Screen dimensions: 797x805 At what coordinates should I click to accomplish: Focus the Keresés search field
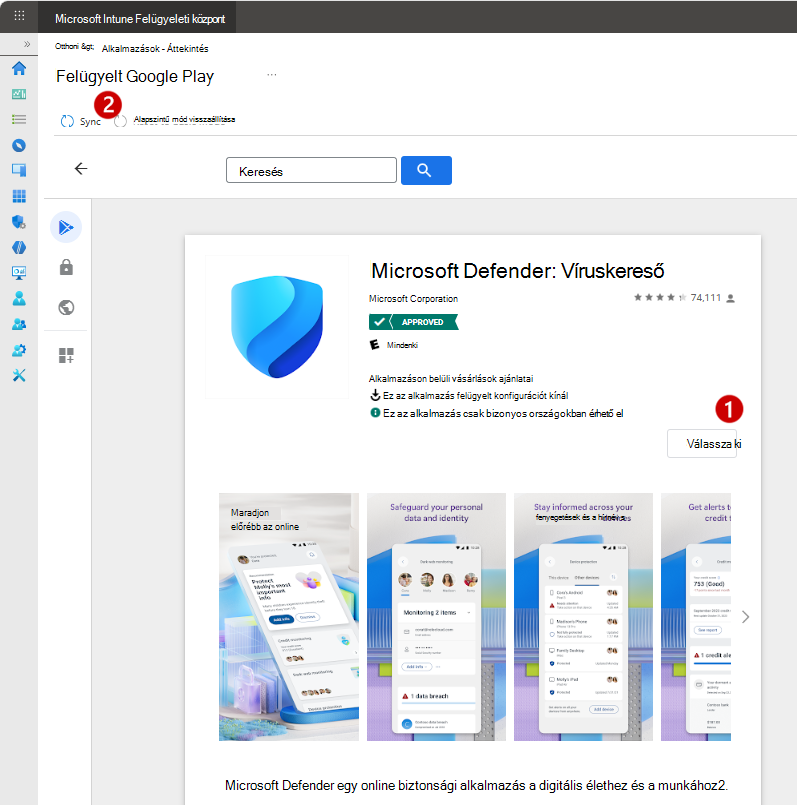(x=311, y=170)
